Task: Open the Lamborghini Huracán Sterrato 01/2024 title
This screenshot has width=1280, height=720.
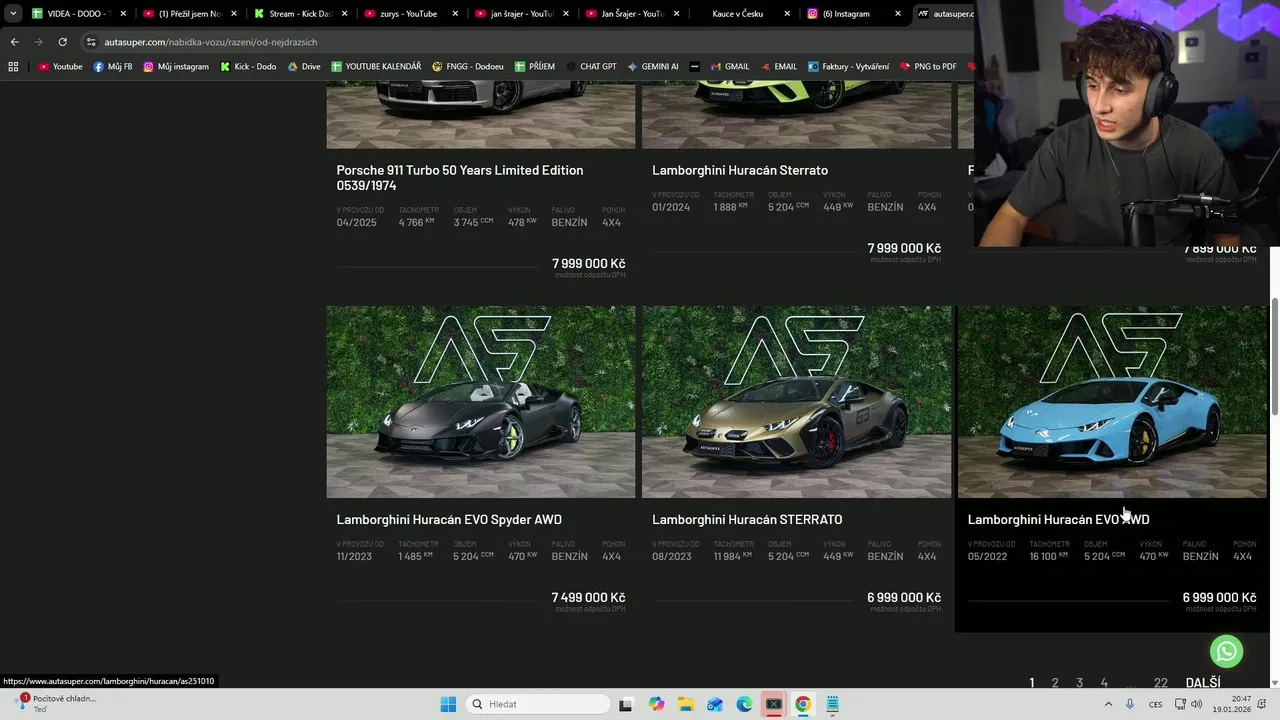Action: [740, 170]
